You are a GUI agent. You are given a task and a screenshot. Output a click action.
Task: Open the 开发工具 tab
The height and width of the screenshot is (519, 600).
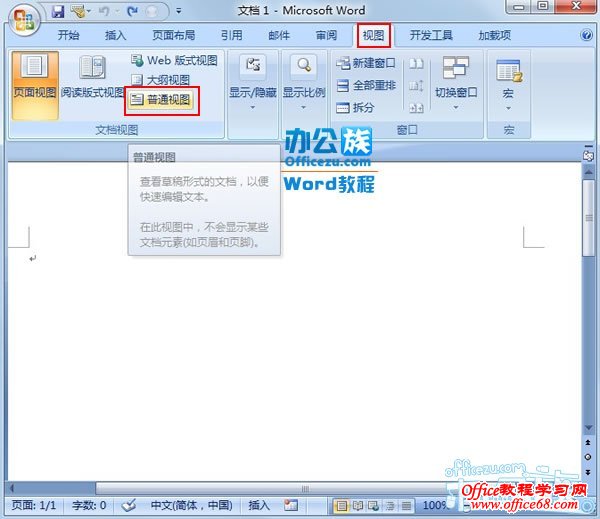coord(431,35)
